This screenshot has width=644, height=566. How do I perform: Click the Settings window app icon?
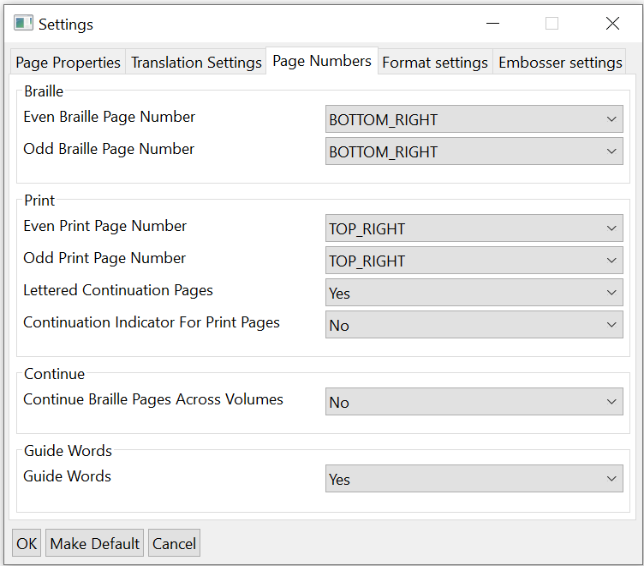point(23,23)
